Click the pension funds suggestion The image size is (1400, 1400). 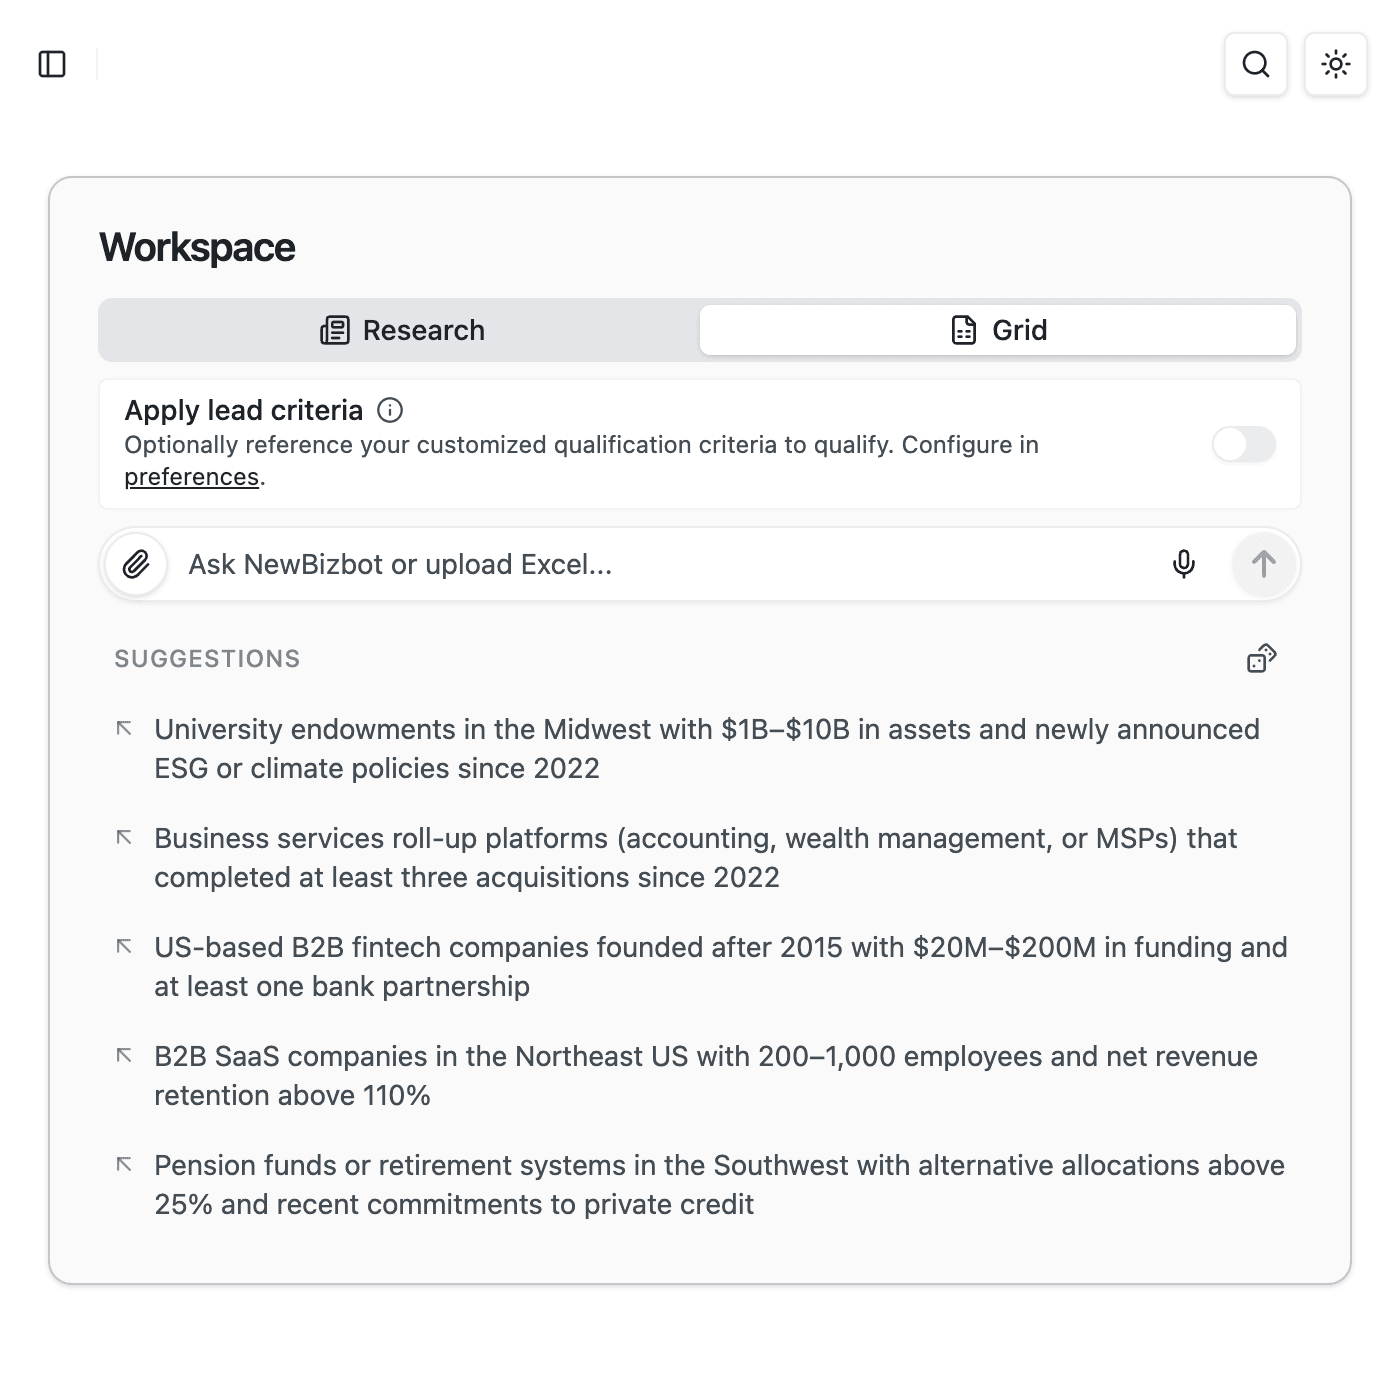700,1184
